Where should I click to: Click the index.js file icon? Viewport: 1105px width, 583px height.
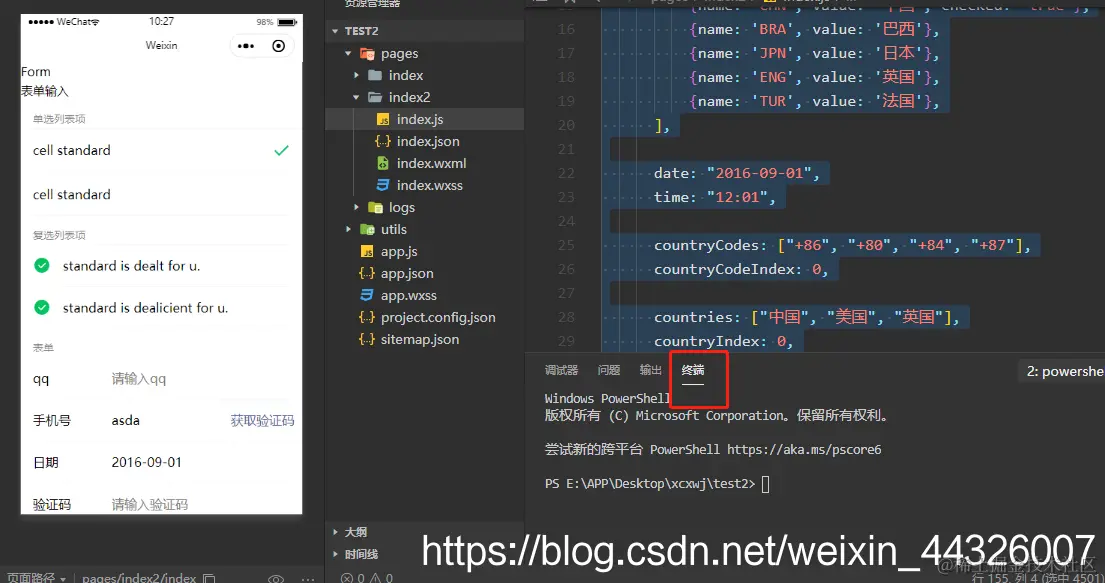coord(383,120)
